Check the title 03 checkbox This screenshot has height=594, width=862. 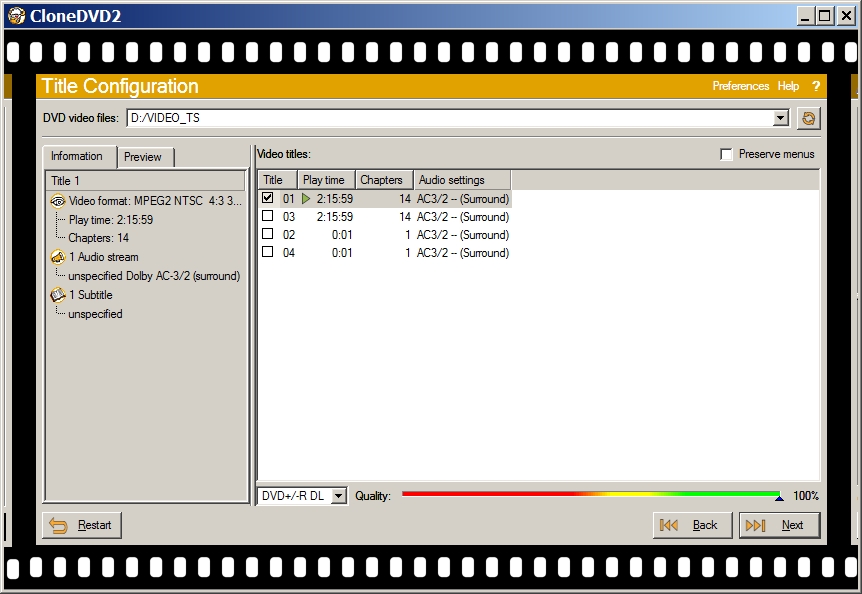268,216
